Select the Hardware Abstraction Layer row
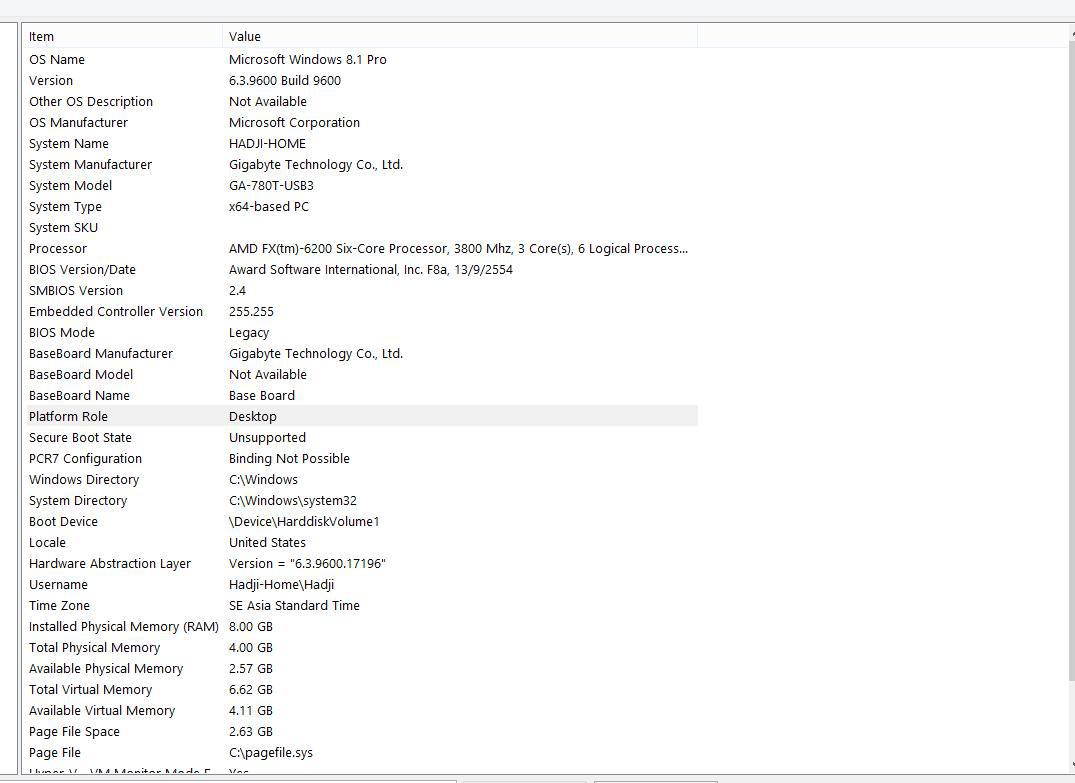This screenshot has width=1075, height=783. pyautogui.click(x=109, y=564)
